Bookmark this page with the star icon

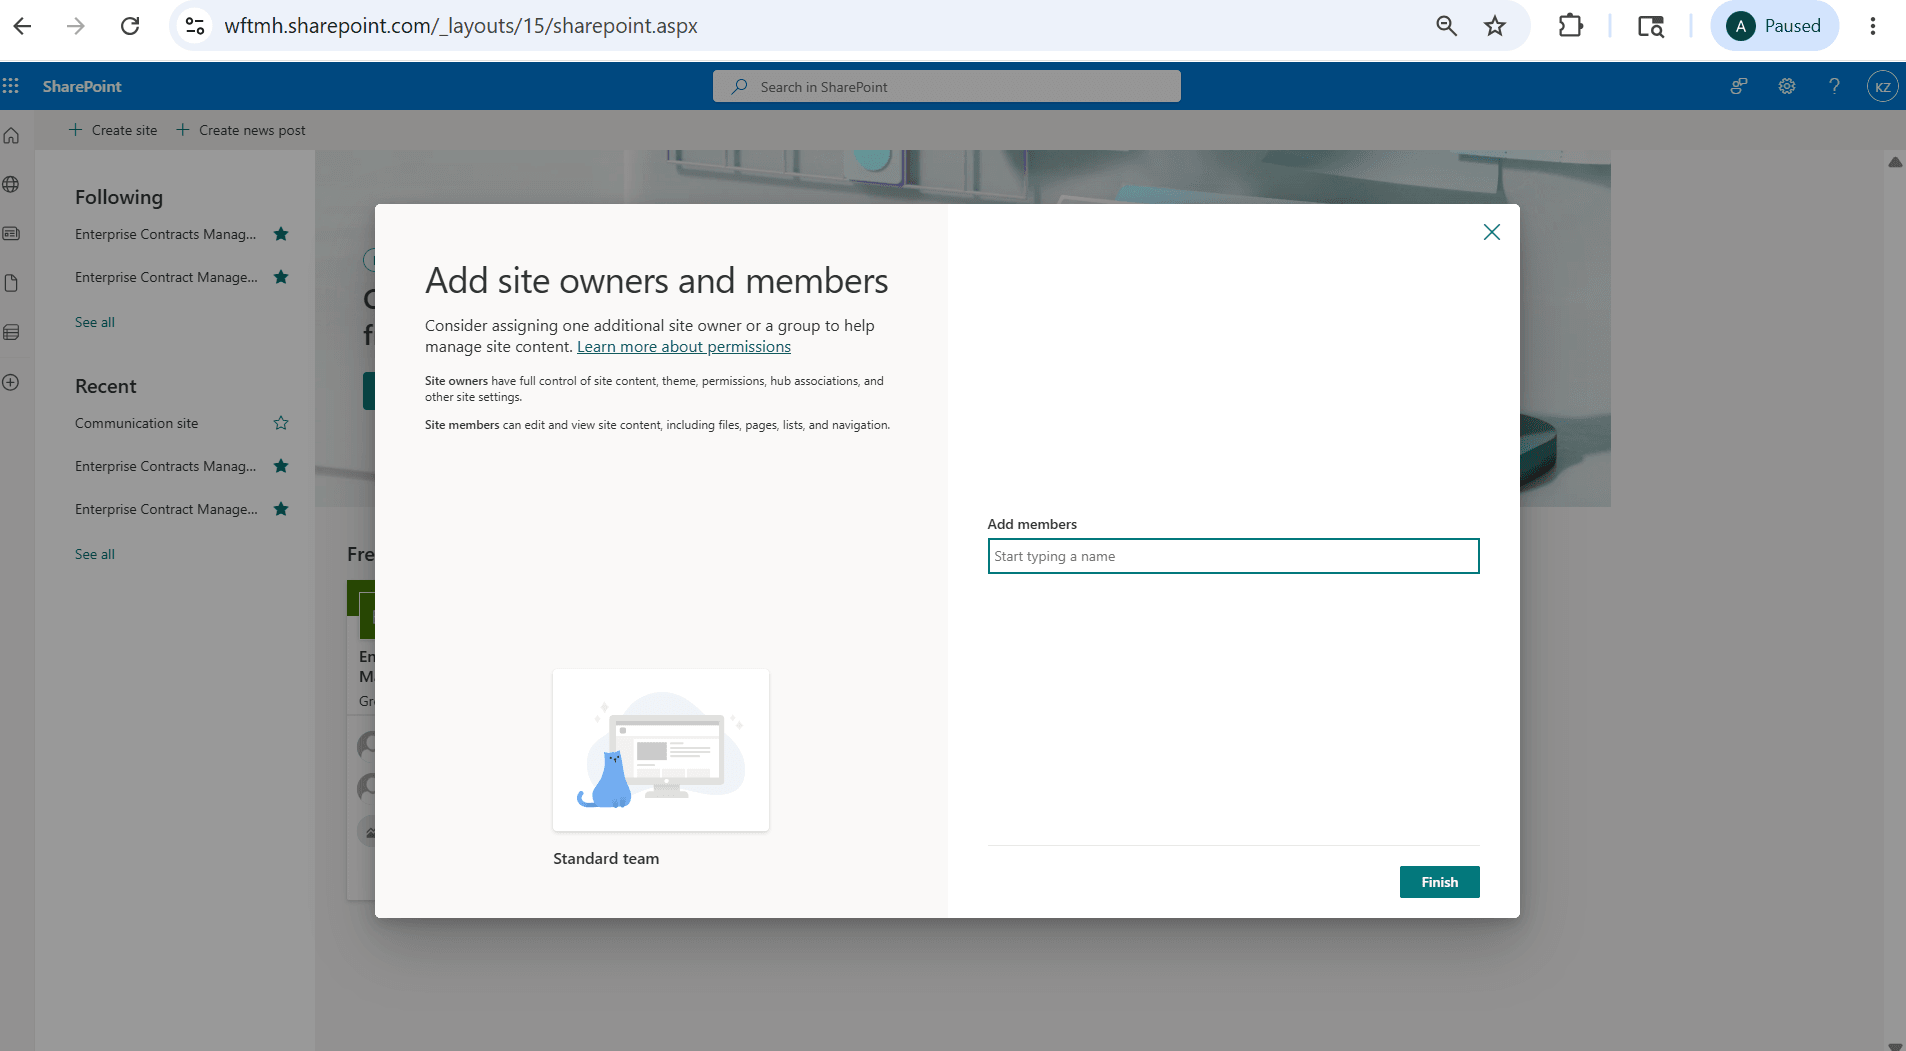point(1495,26)
